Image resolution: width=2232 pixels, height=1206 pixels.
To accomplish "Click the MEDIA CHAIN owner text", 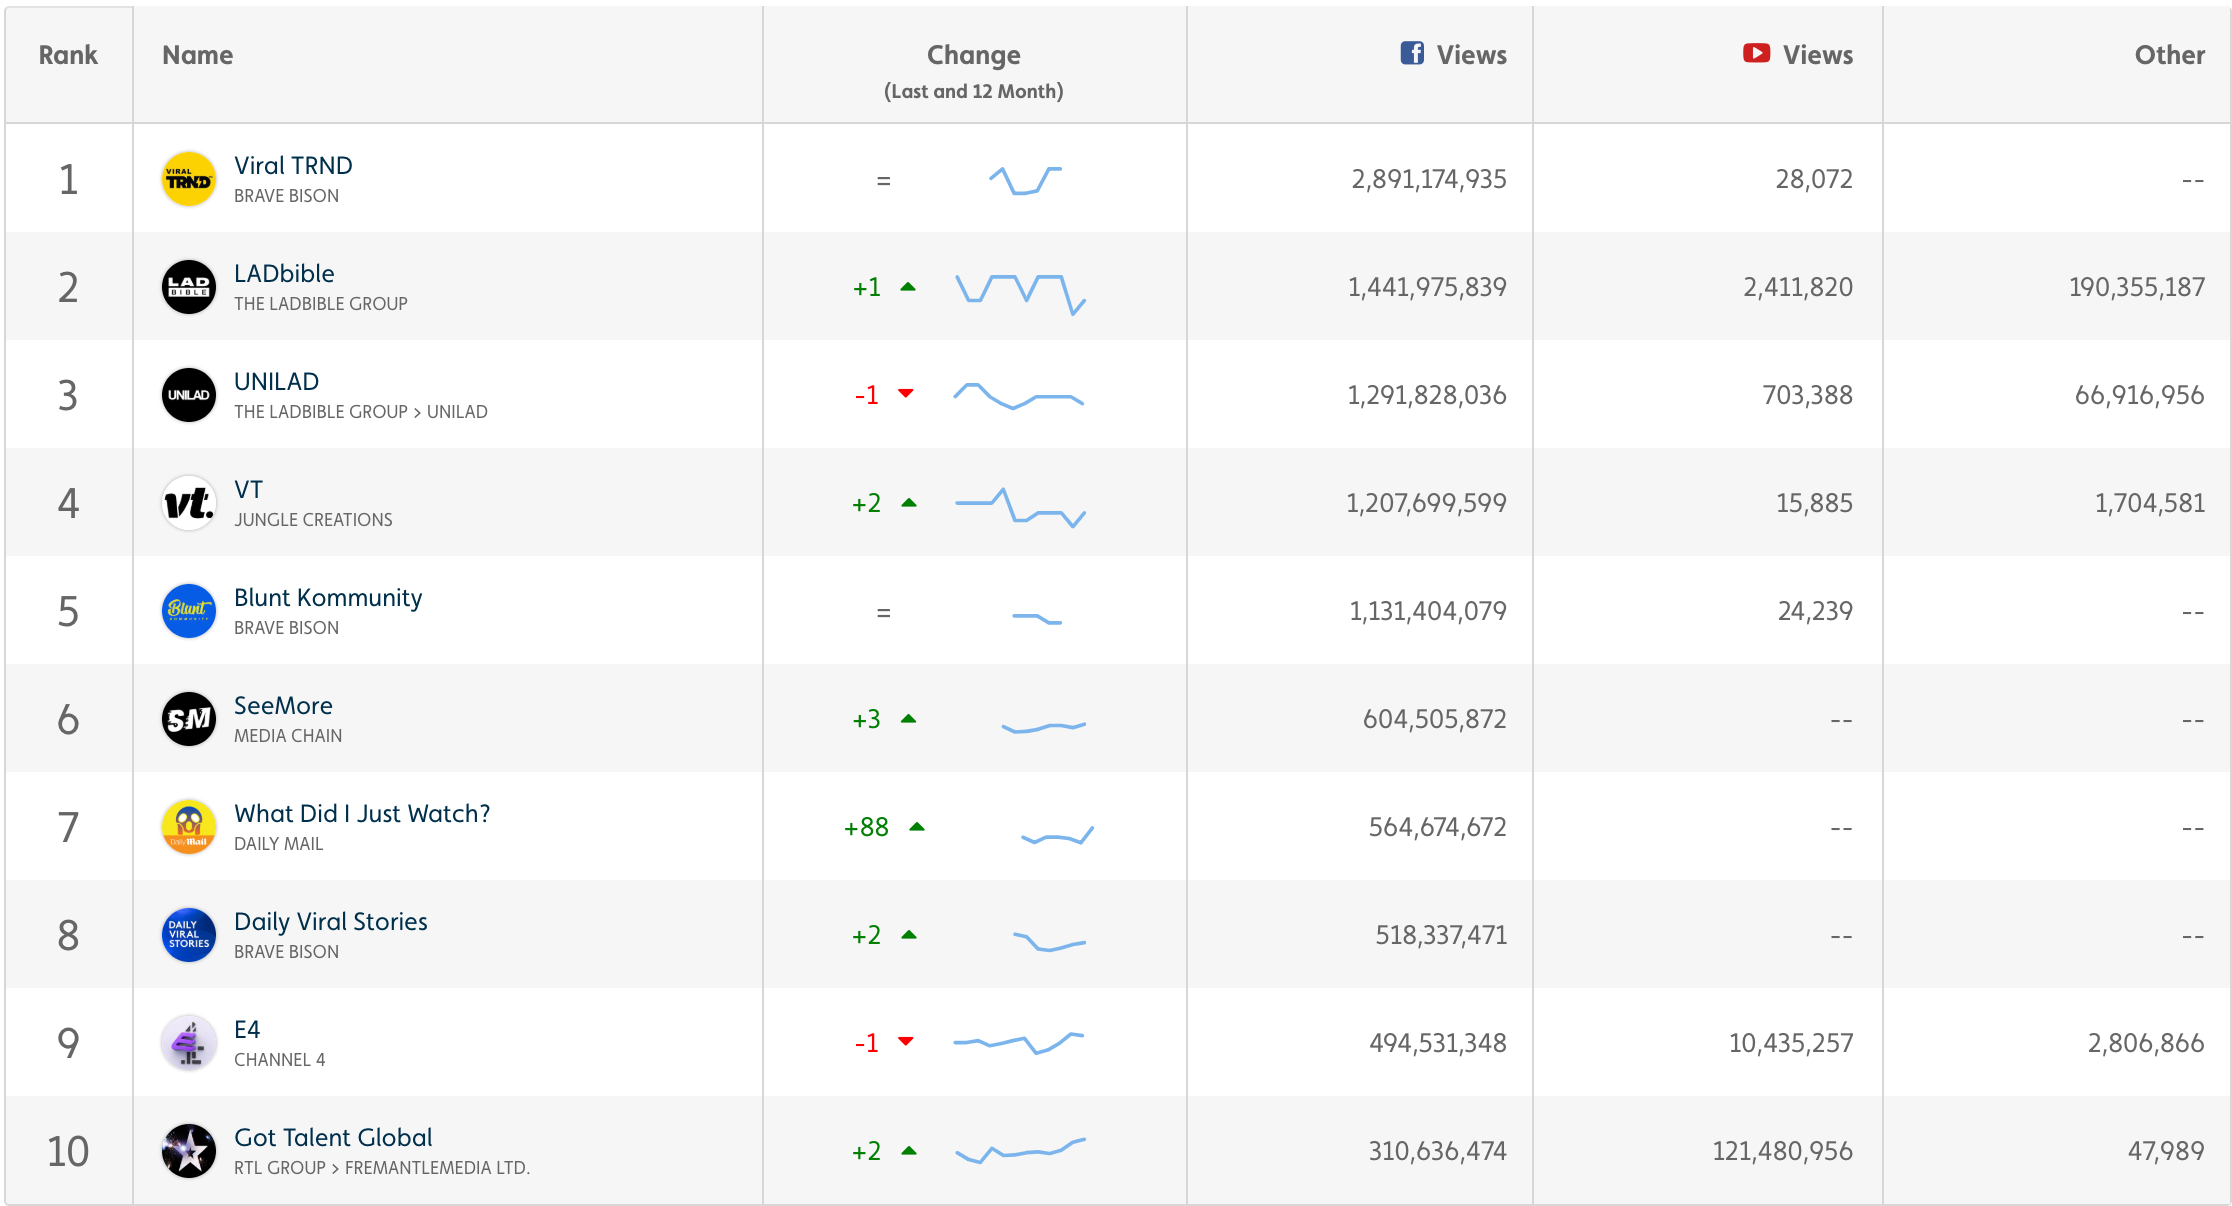I will 288,736.
